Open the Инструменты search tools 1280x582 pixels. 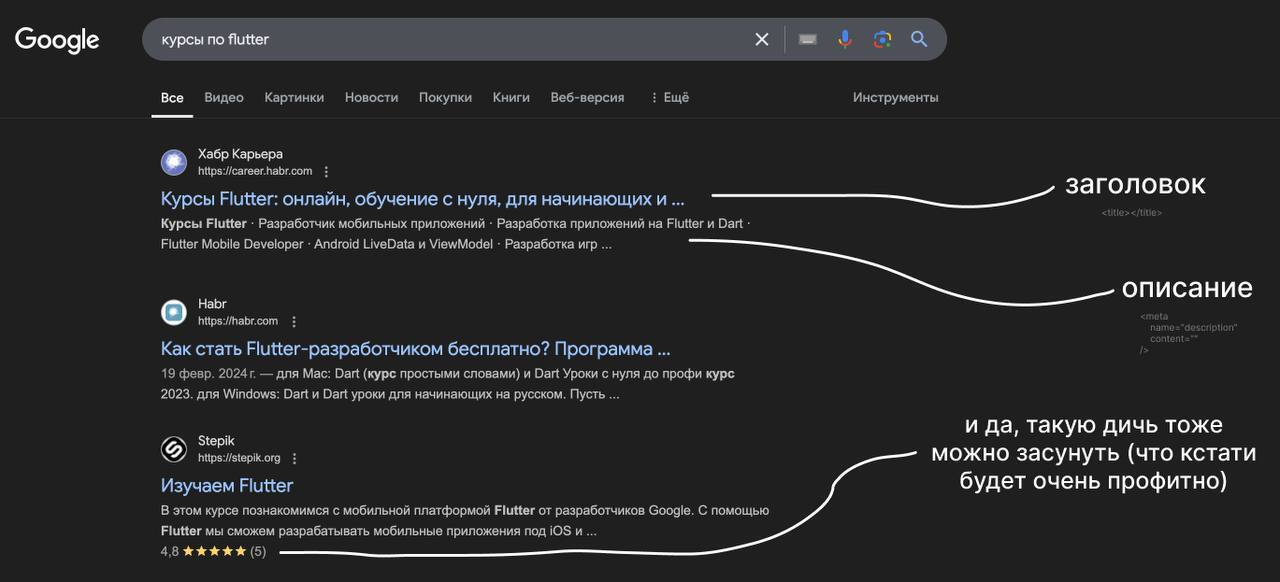point(895,98)
